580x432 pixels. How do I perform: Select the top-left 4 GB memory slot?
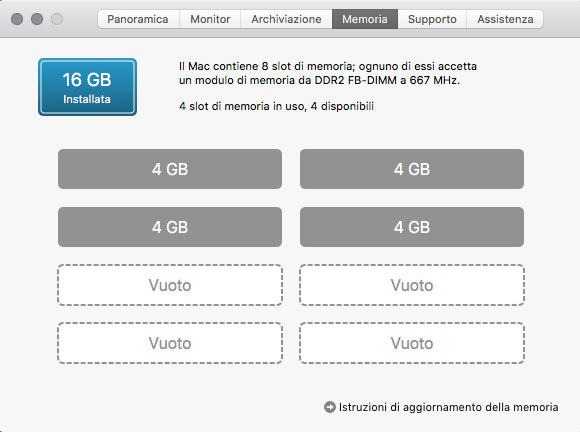pyautogui.click(x=170, y=169)
